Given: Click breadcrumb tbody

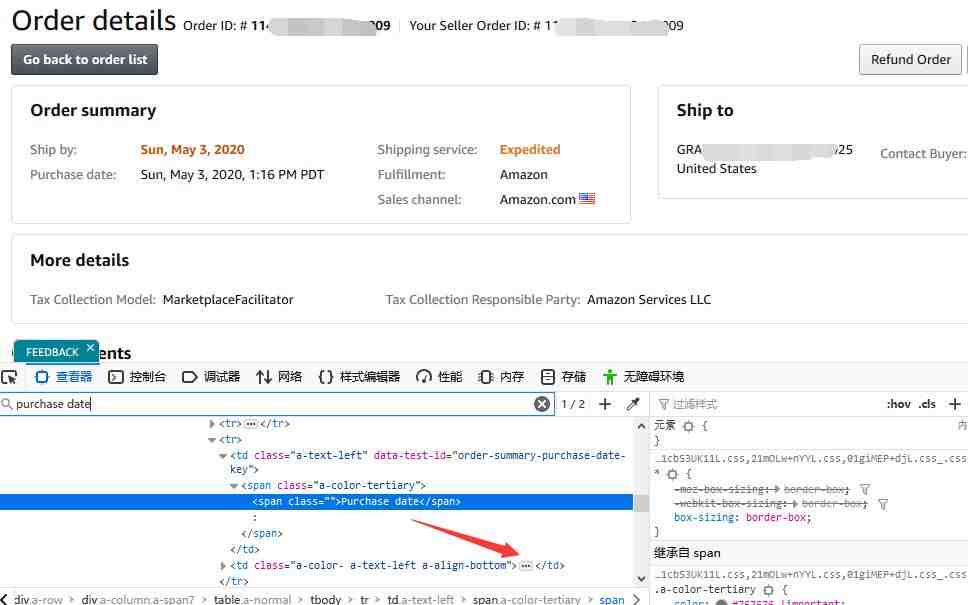Looking at the screenshot, I should coord(325,599).
